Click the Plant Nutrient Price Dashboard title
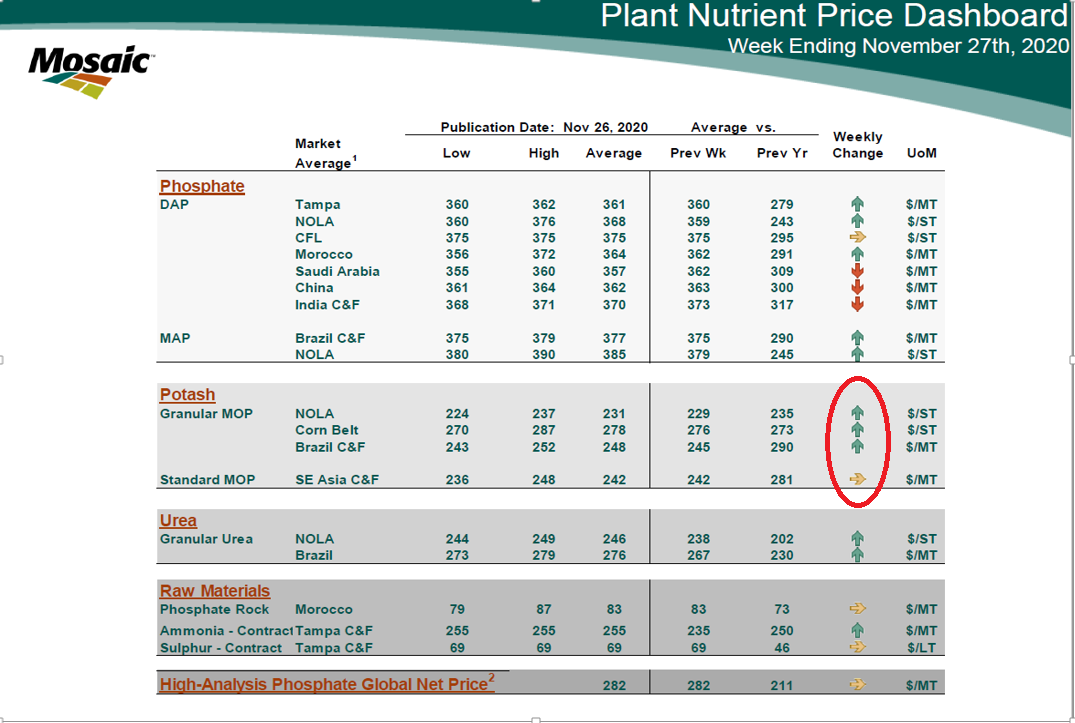This screenshot has width=1075, height=723. point(834,16)
